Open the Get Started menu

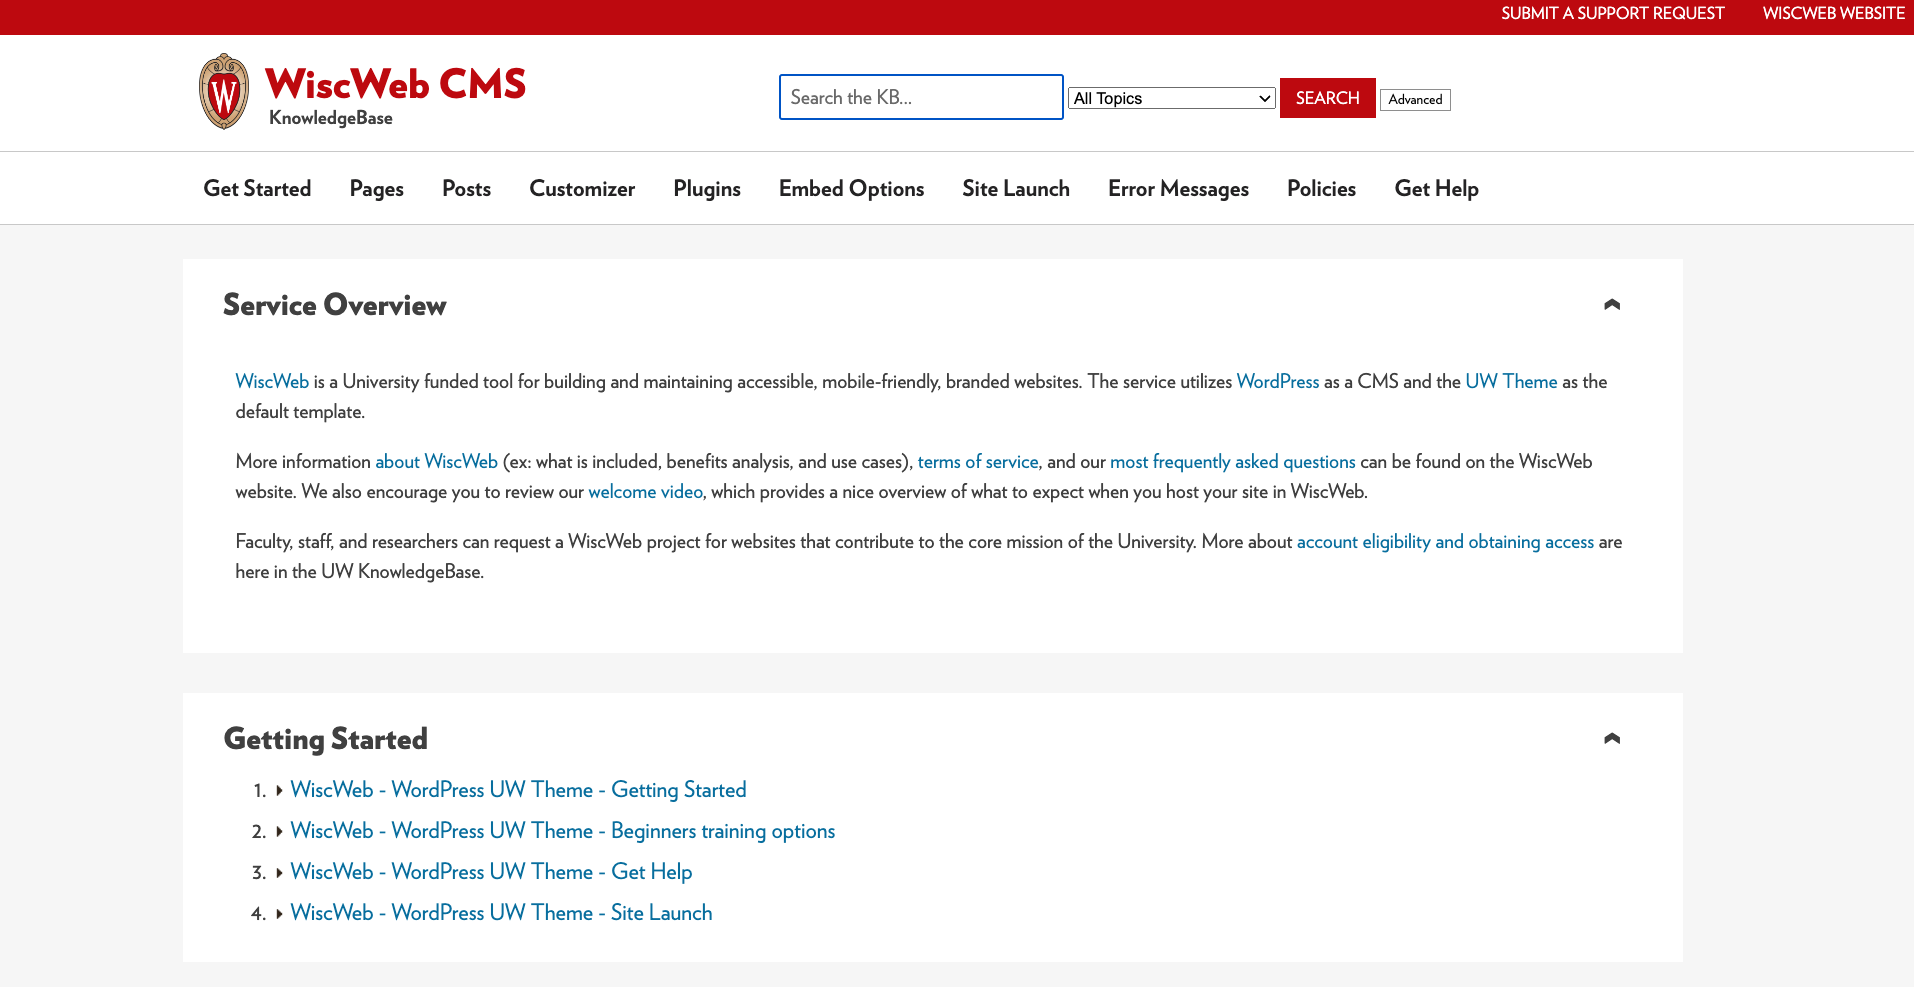(x=257, y=188)
